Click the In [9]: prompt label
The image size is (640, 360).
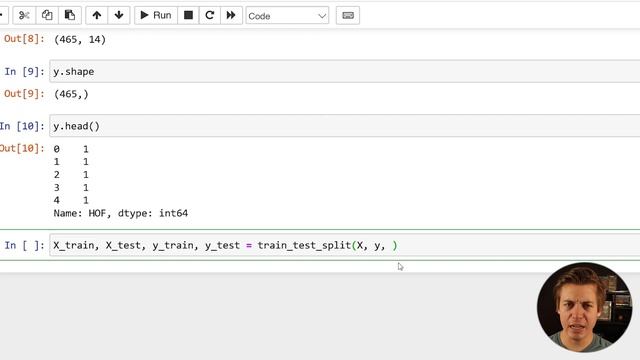pyautogui.click(x=24, y=71)
